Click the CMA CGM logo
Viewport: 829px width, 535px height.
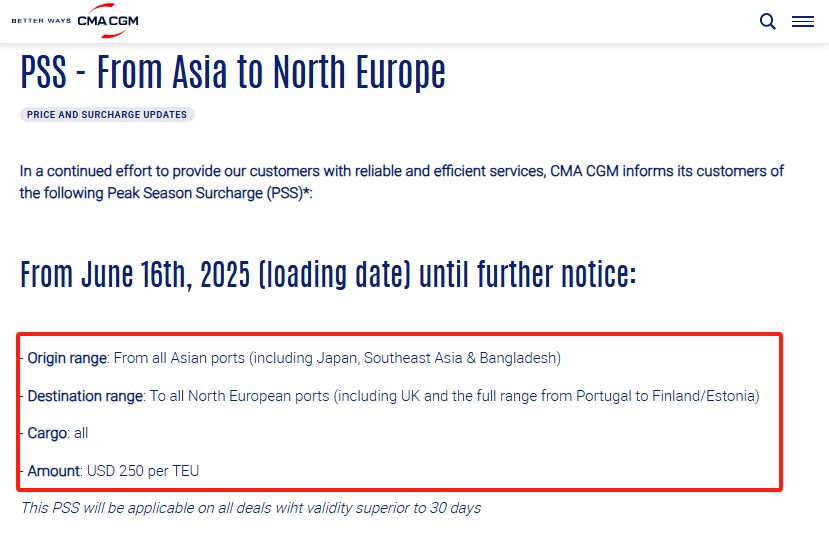[108, 21]
